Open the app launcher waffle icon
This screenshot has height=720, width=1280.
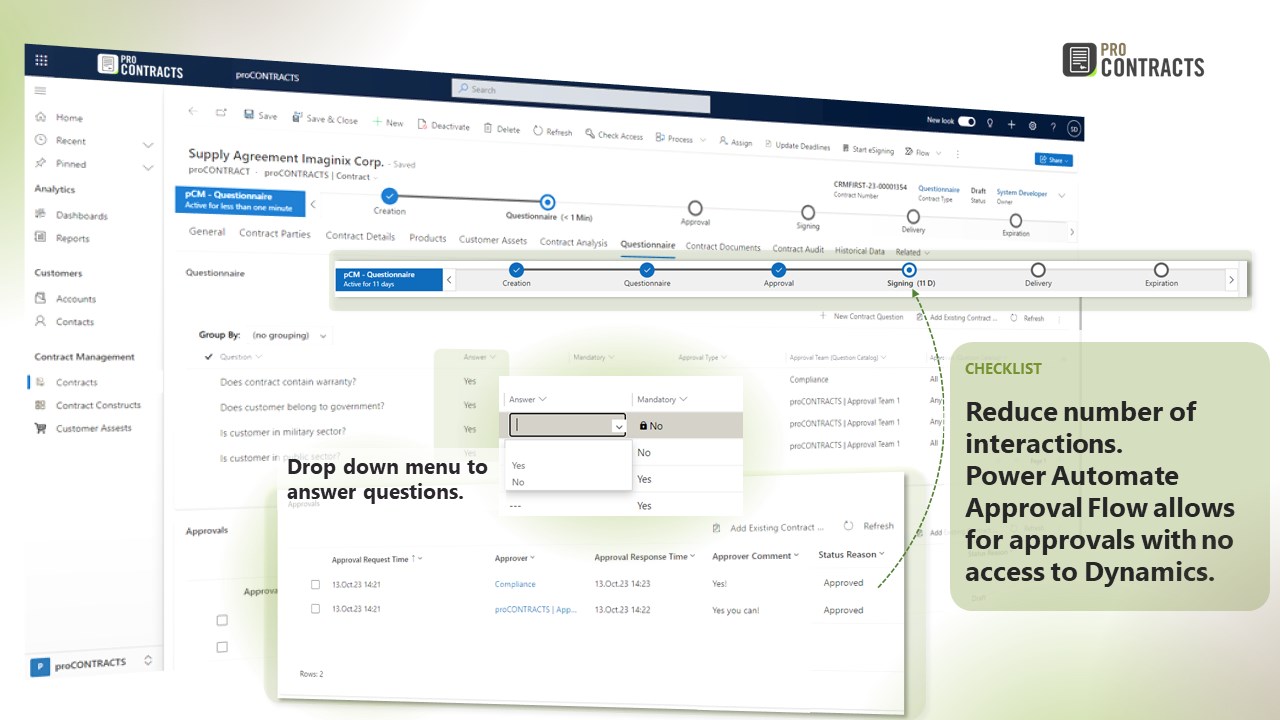pyautogui.click(x=41, y=60)
